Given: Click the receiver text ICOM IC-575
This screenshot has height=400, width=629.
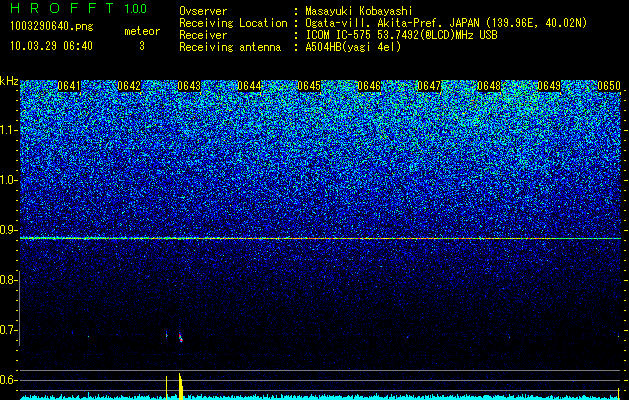Looking at the screenshot, I should point(338,35).
